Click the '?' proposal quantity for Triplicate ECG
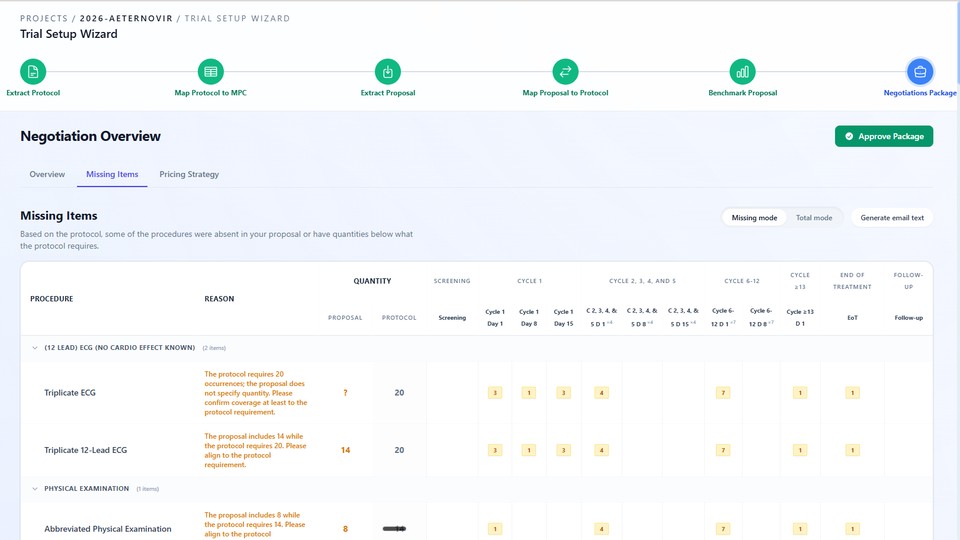 pos(345,392)
